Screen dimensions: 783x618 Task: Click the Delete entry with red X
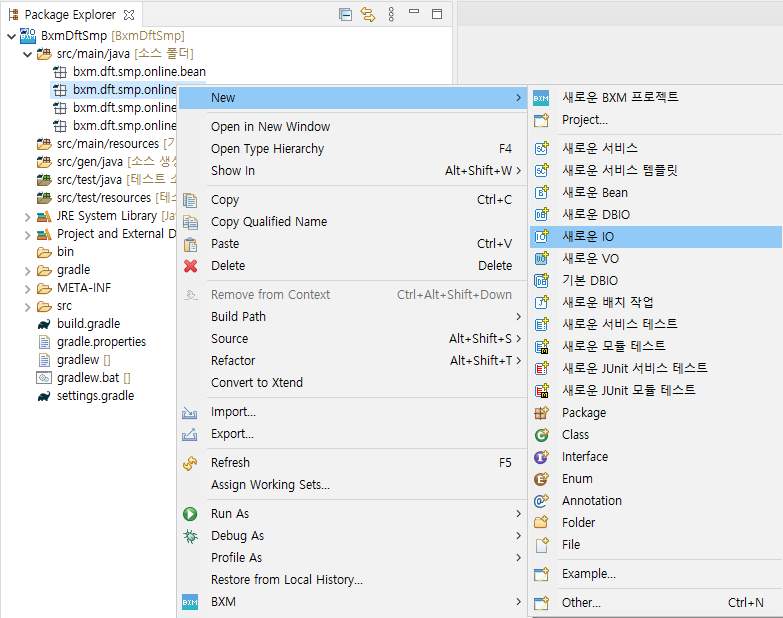(x=228, y=265)
